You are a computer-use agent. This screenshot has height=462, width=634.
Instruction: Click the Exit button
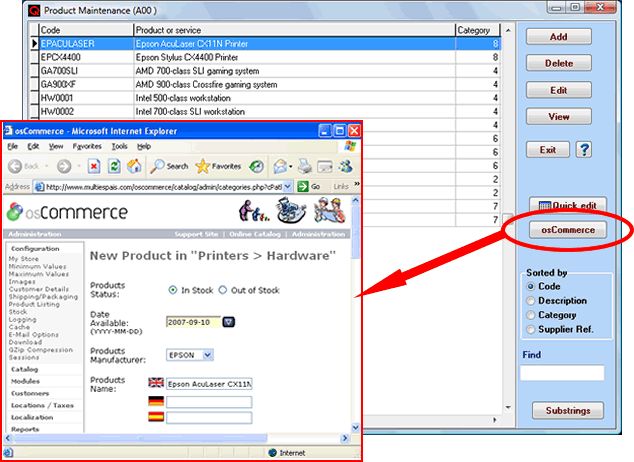tap(547, 150)
